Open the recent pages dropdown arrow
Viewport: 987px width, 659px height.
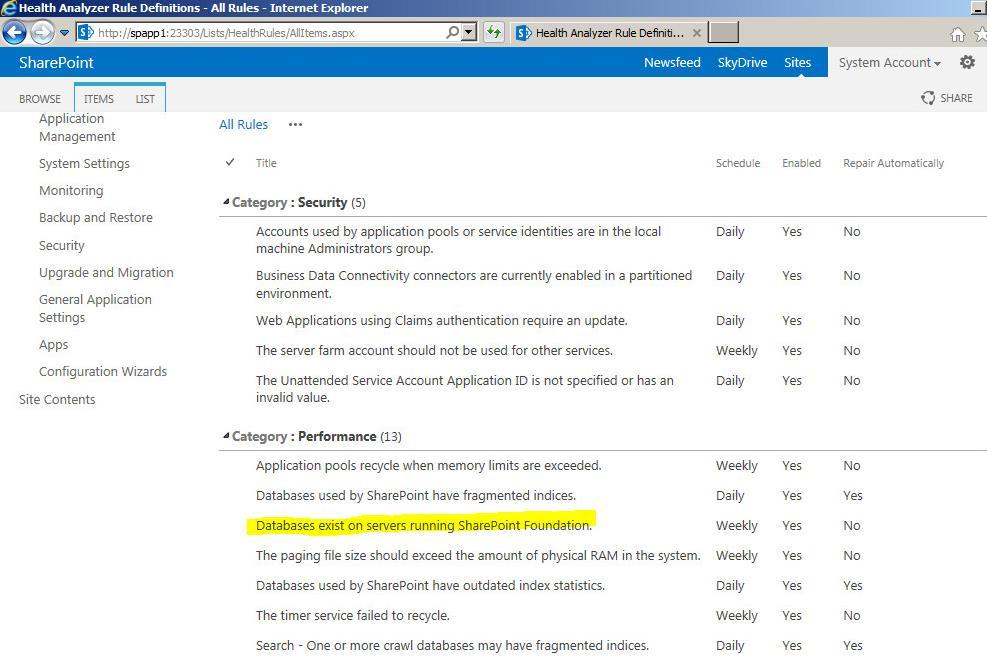click(64, 33)
